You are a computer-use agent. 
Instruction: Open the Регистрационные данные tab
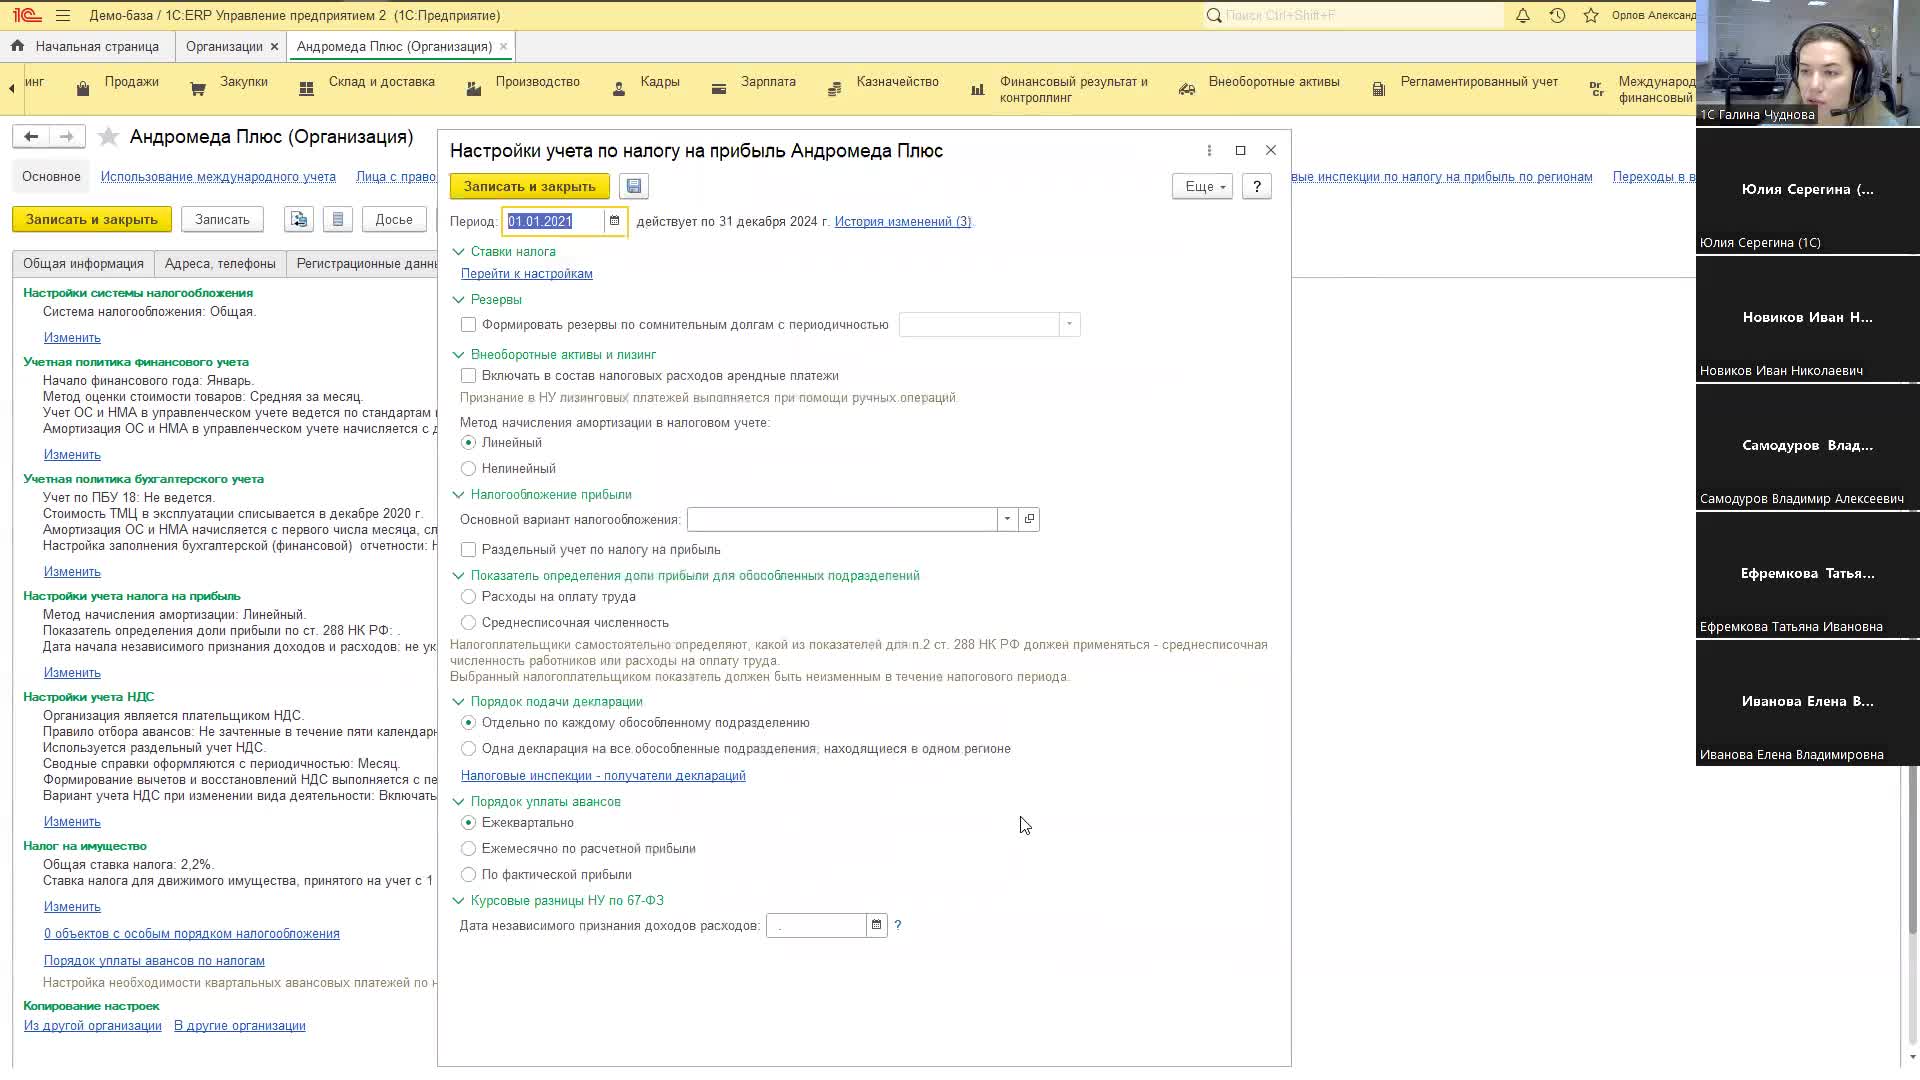pyautogui.click(x=365, y=264)
